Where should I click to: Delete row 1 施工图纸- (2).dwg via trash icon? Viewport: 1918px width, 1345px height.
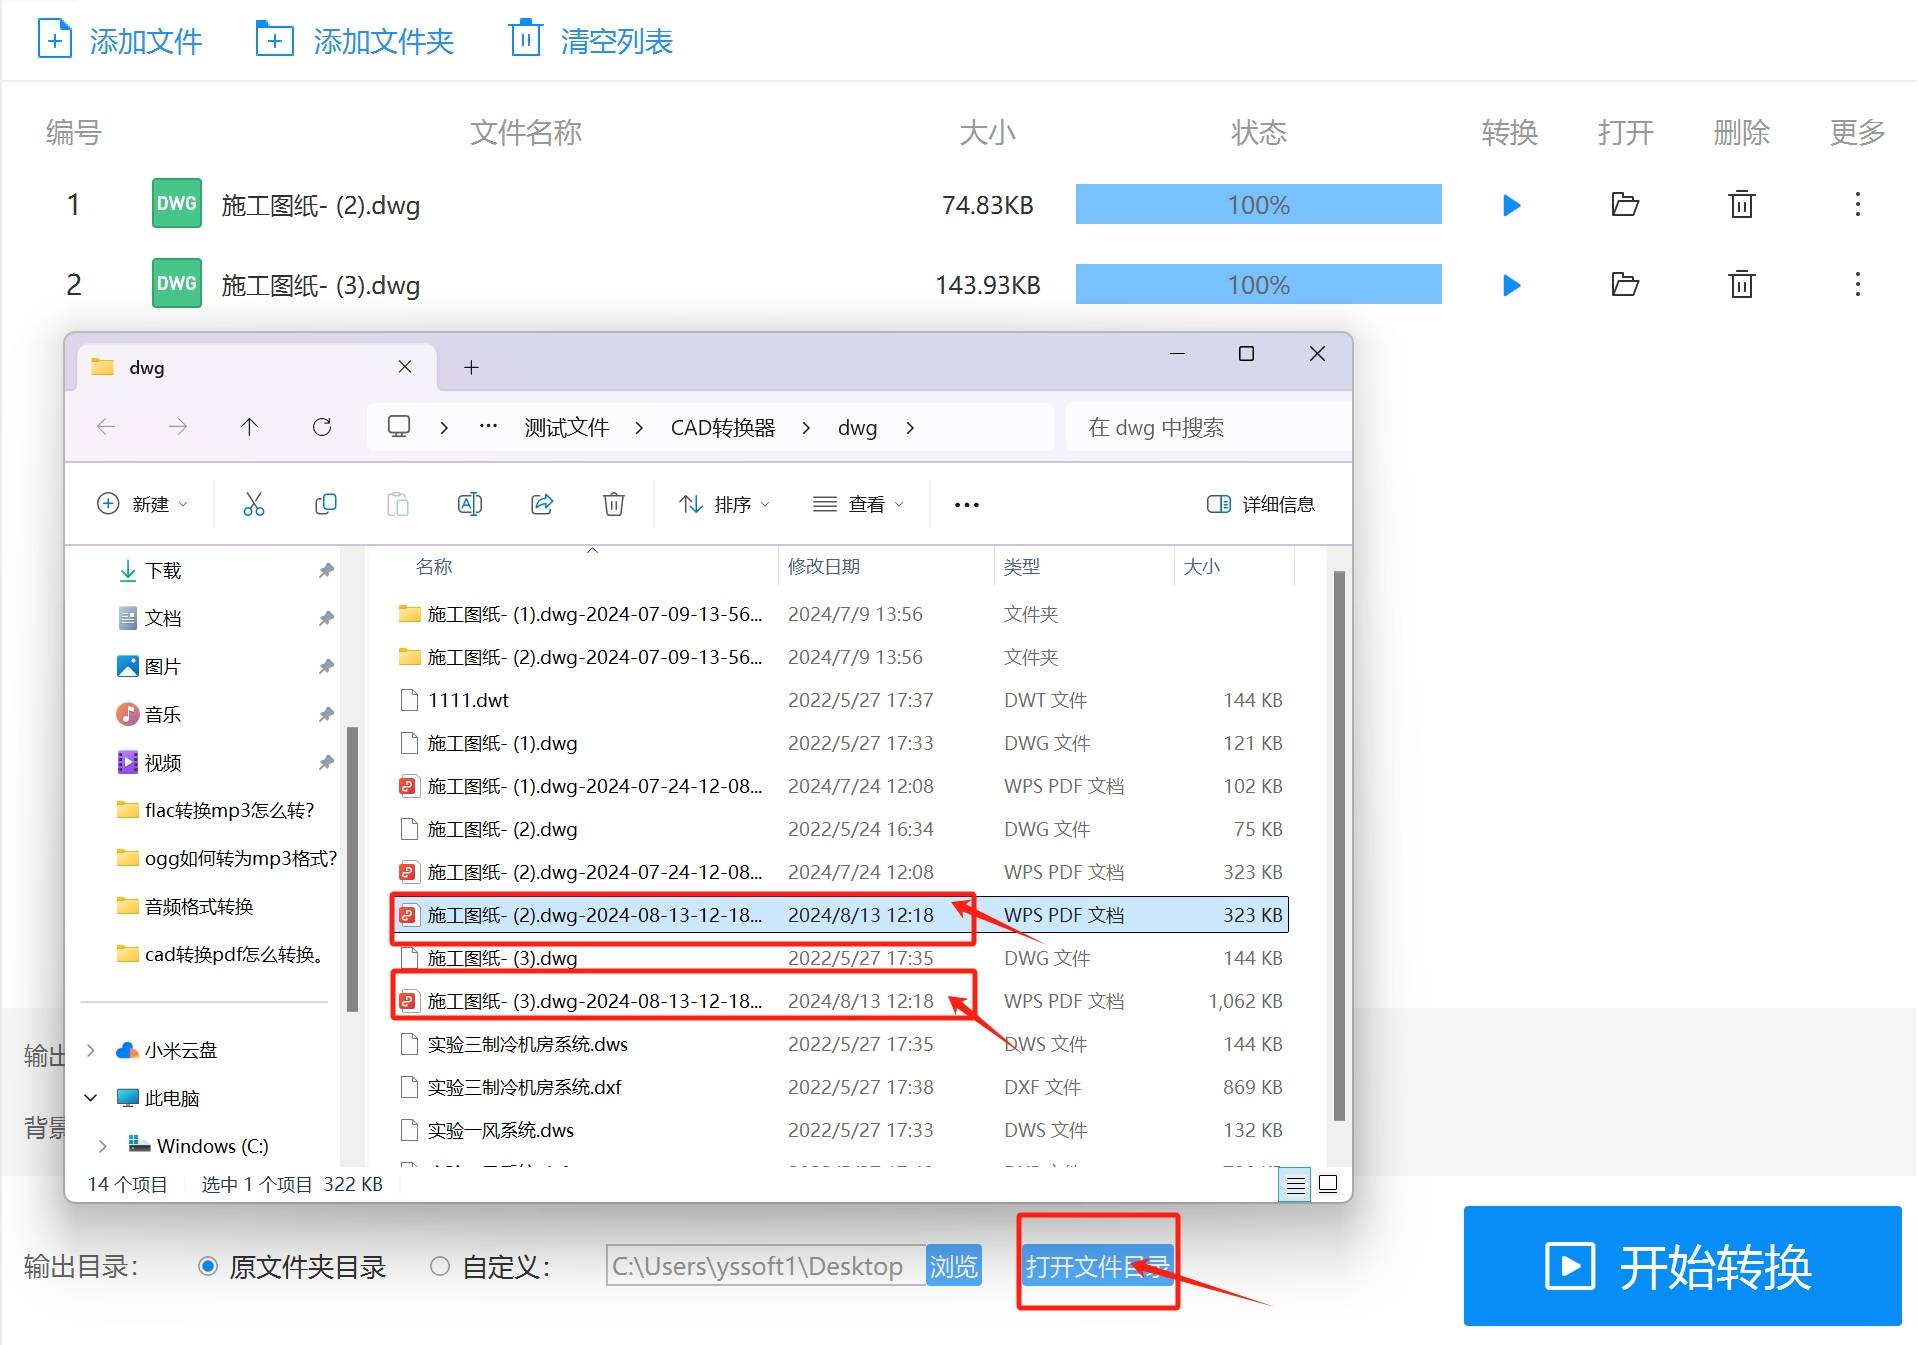point(1741,205)
